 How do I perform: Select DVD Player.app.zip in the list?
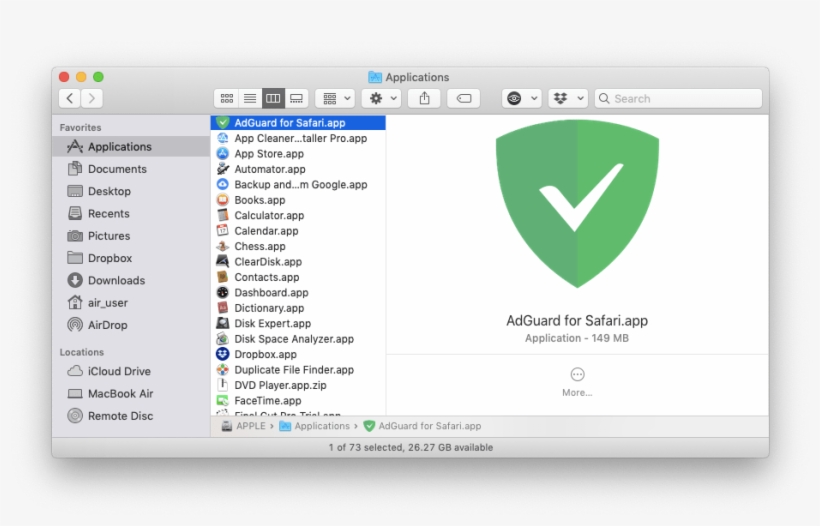(x=298, y=385)
